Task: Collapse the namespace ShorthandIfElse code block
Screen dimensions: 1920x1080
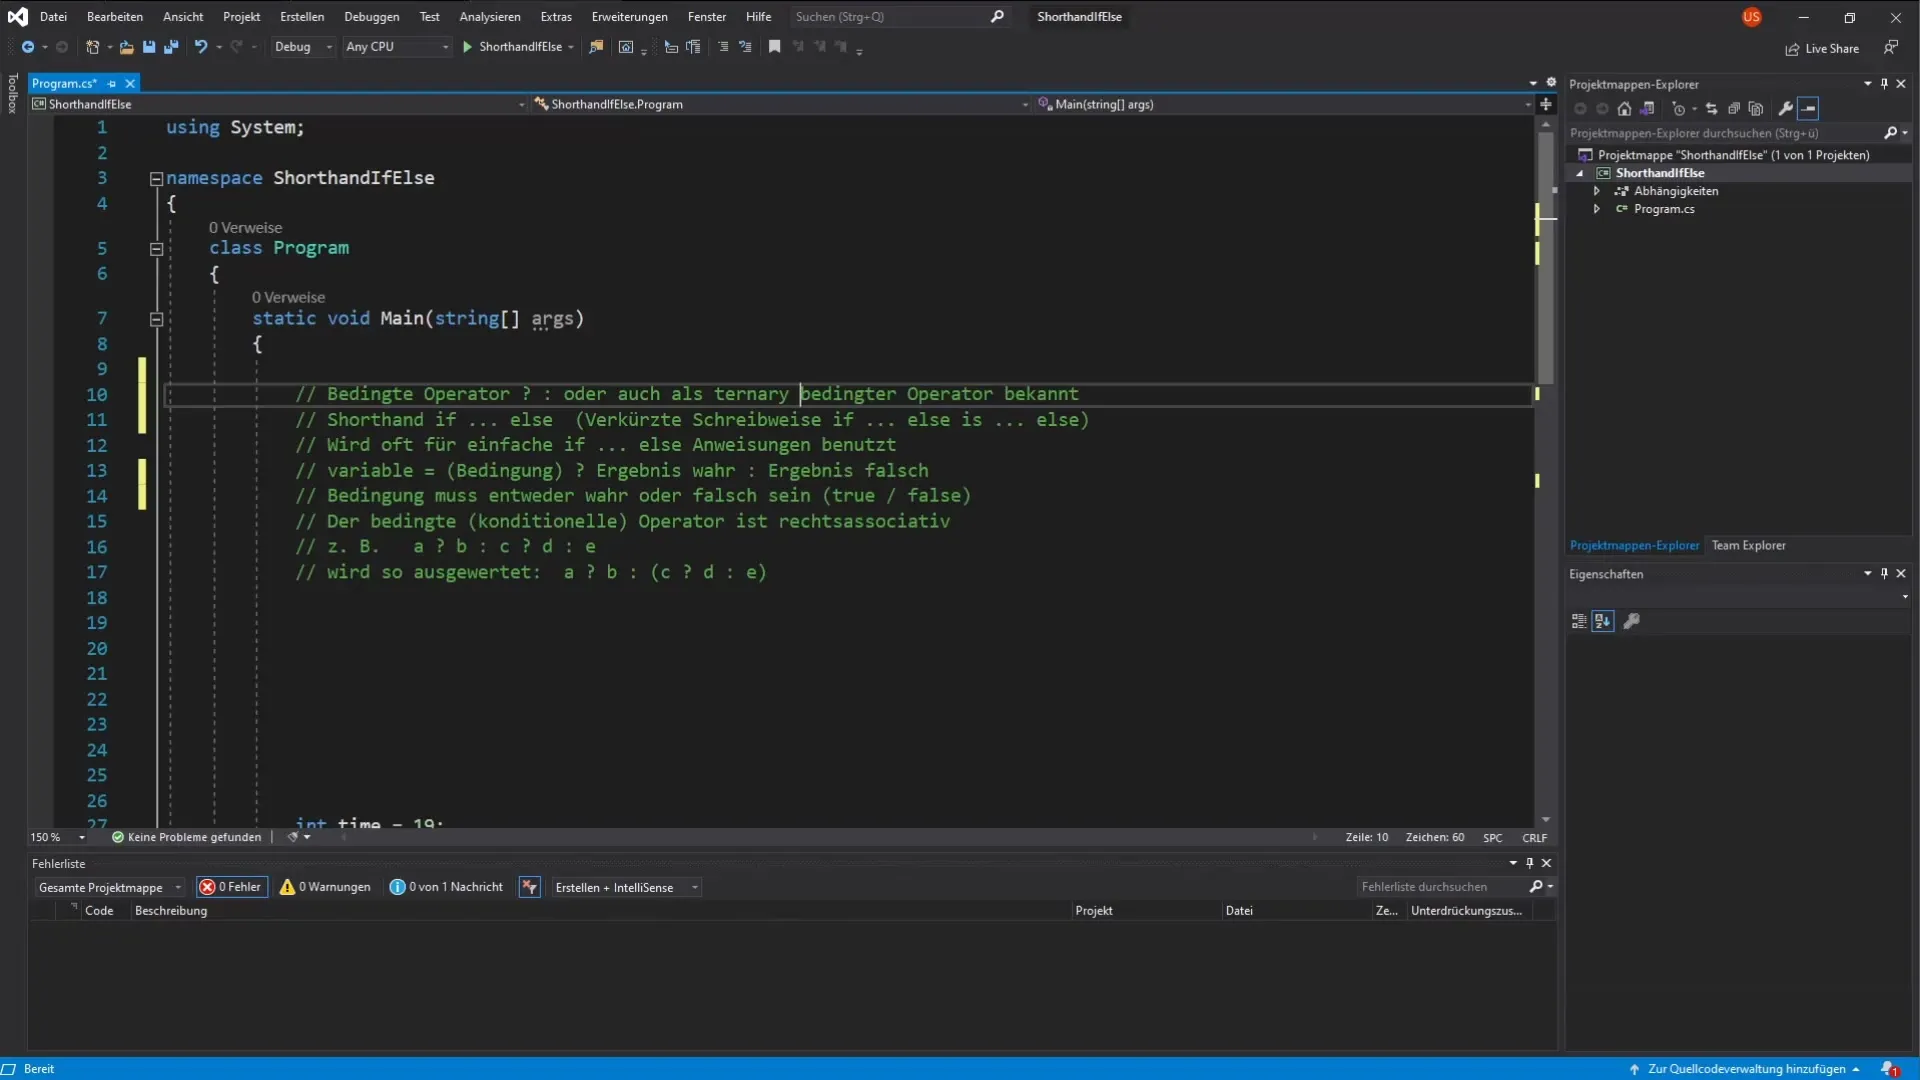Action: point(156,179)
